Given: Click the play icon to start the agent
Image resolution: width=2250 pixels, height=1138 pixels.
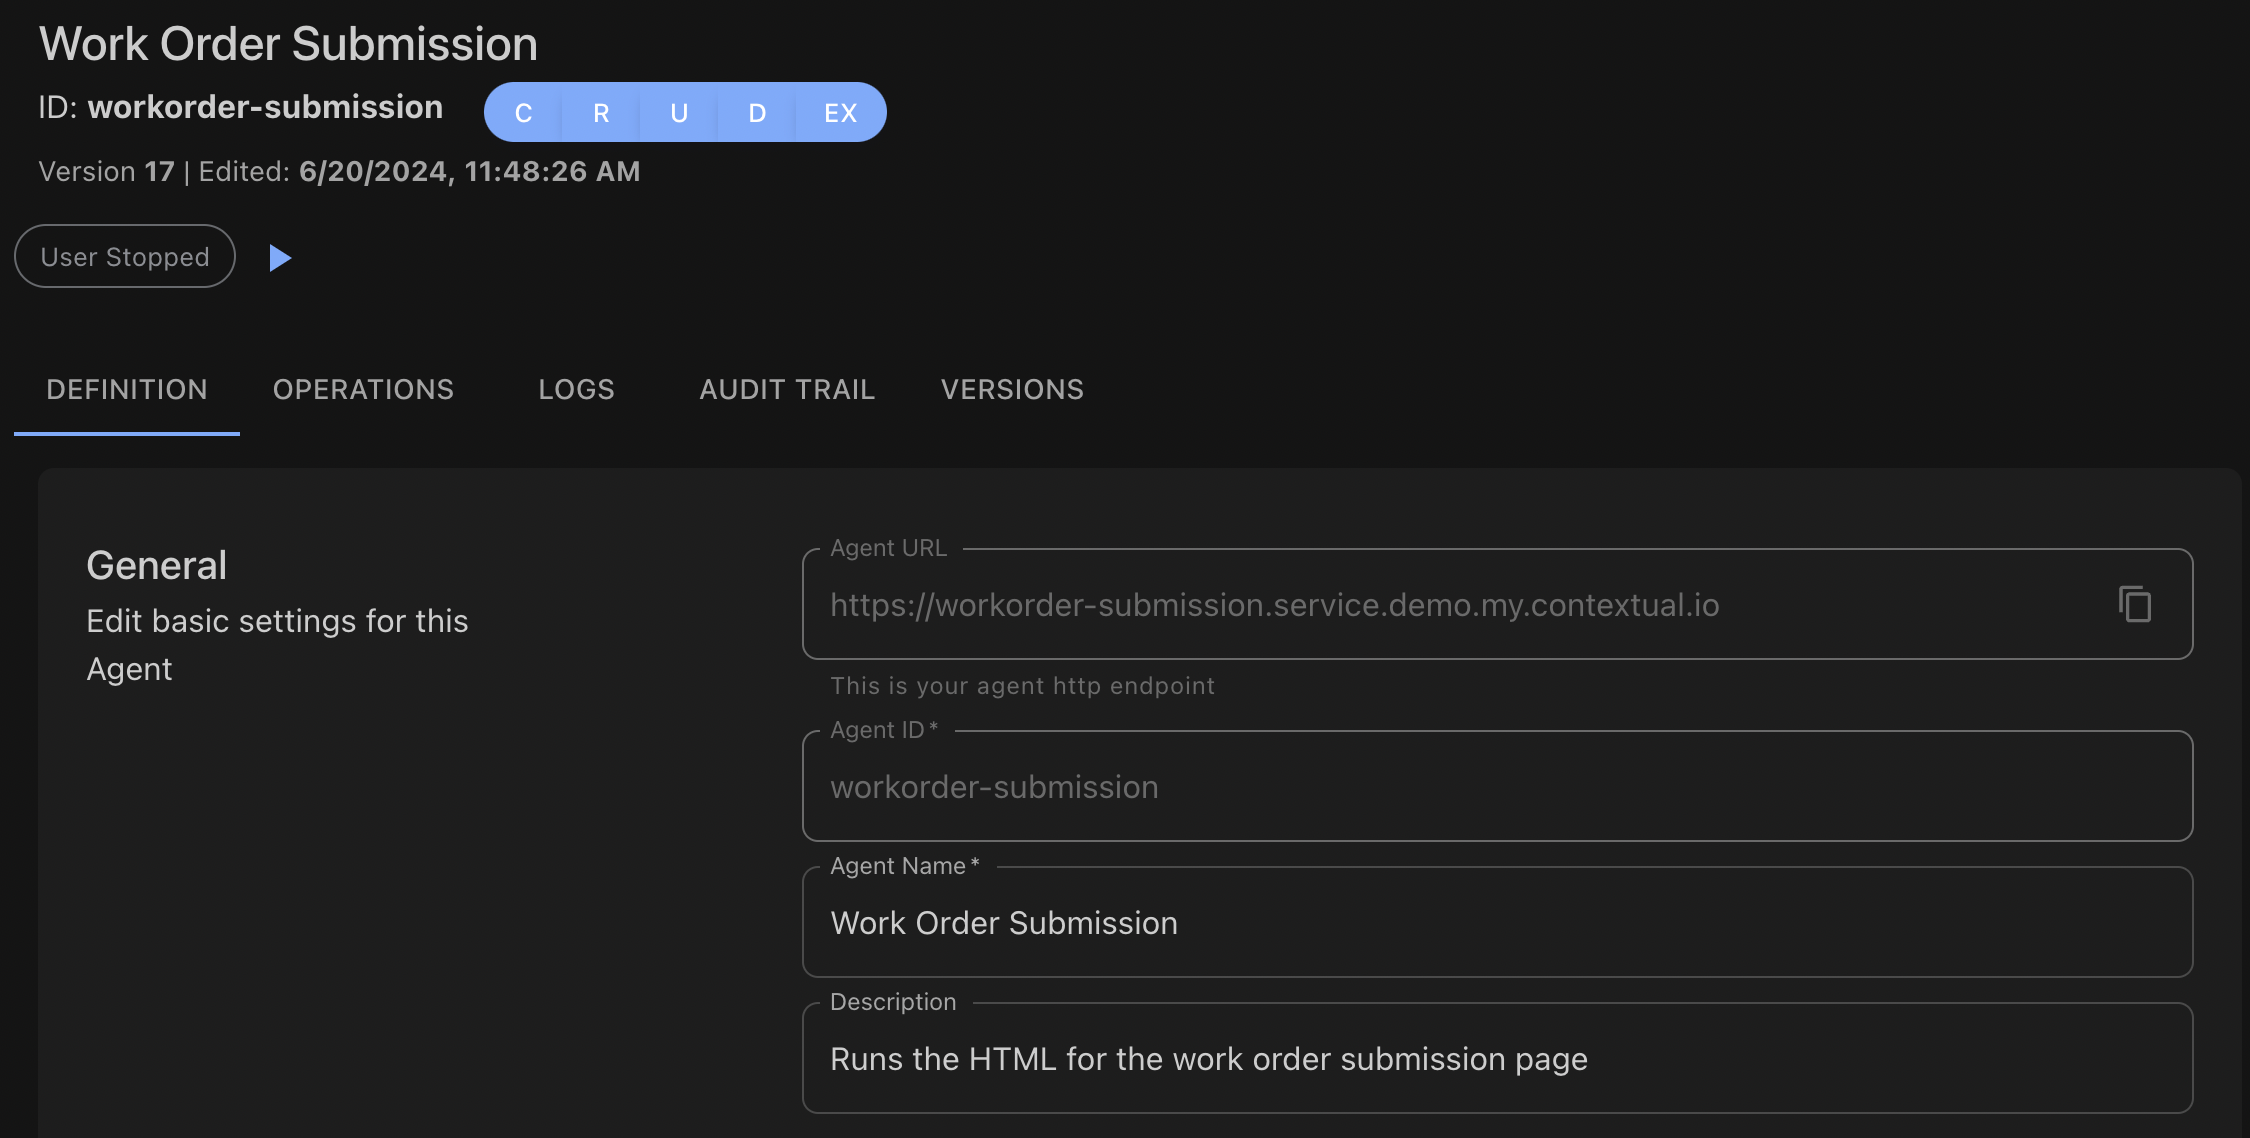Looking at the screenshot, I should [x=280, y=258].
